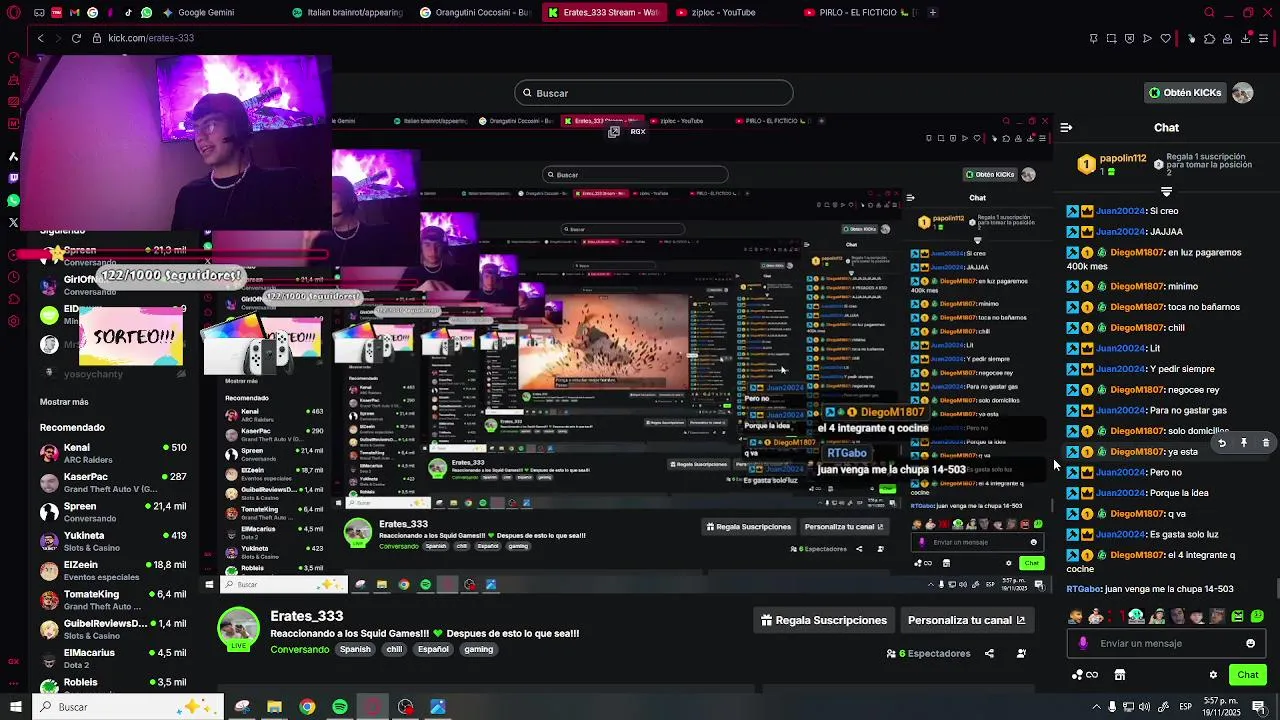Click the Regala Suscripciones button
This screenshot has height=720, width=1280.
(824, 621)
